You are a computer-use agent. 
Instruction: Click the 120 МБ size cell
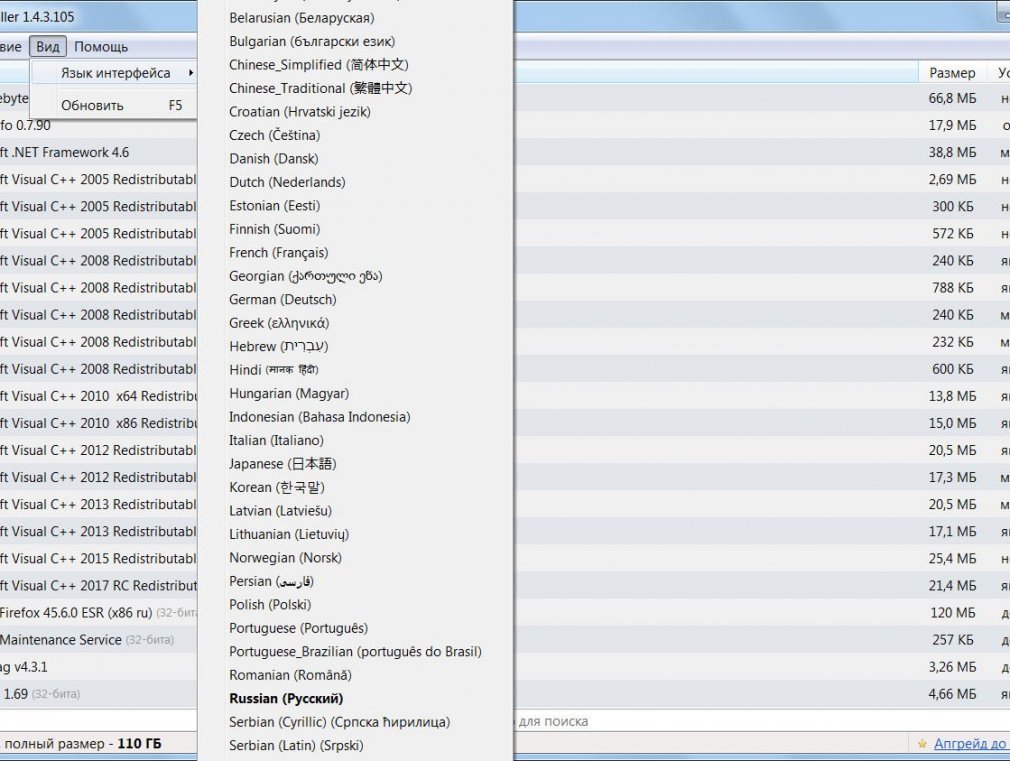tap(953, 613)
